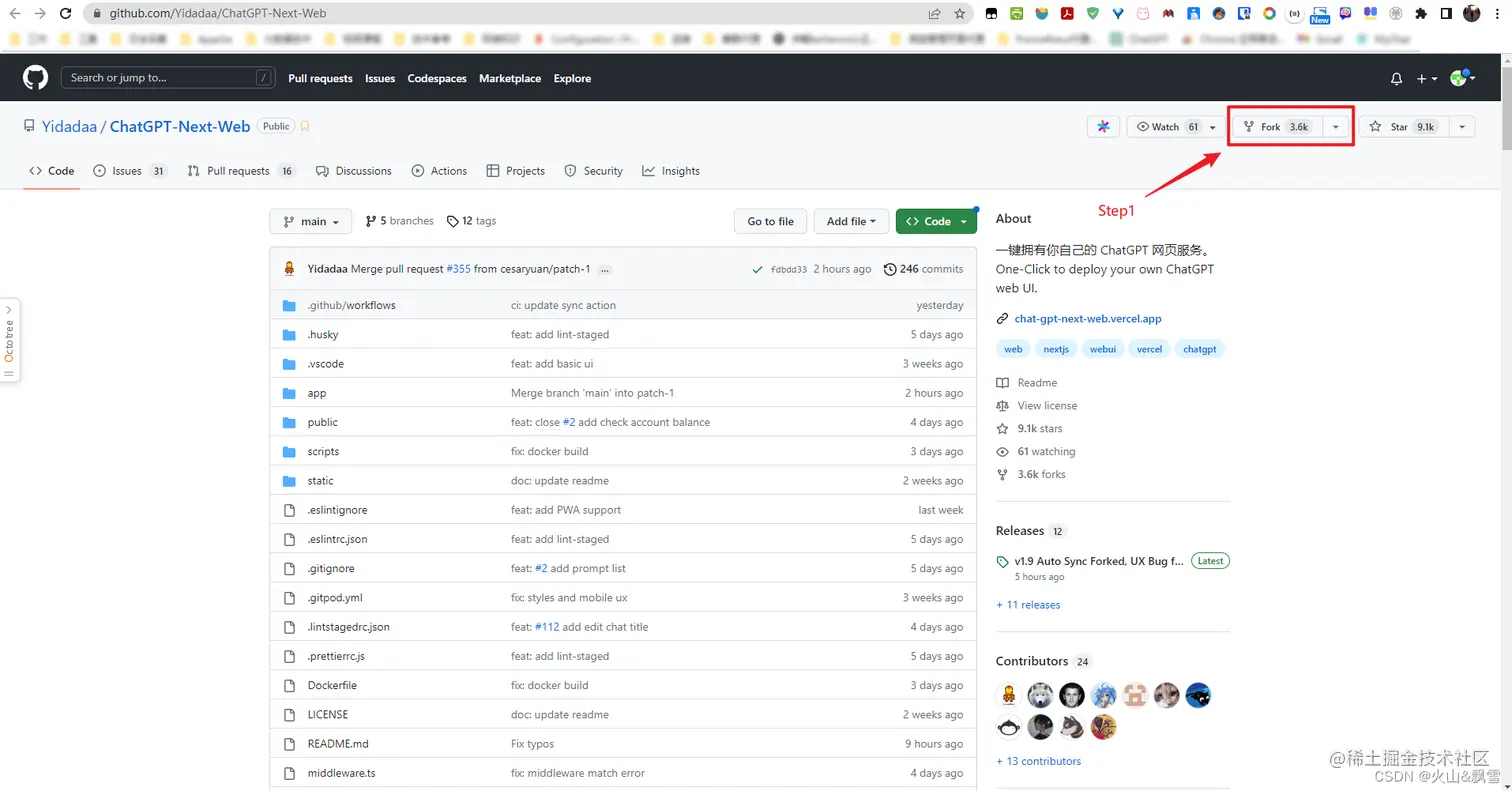
Task: Click the browser address bar URL
Action: (218, 14)
